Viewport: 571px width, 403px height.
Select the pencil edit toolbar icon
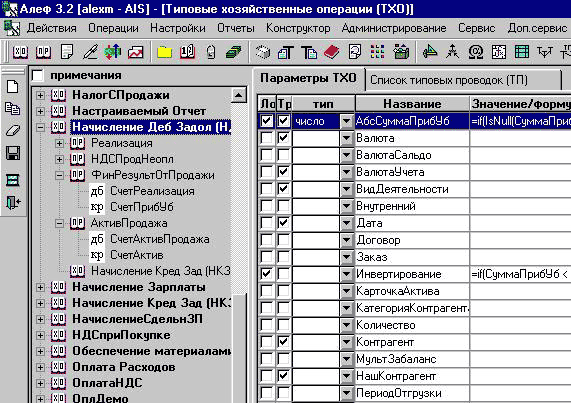pos(90,52)
